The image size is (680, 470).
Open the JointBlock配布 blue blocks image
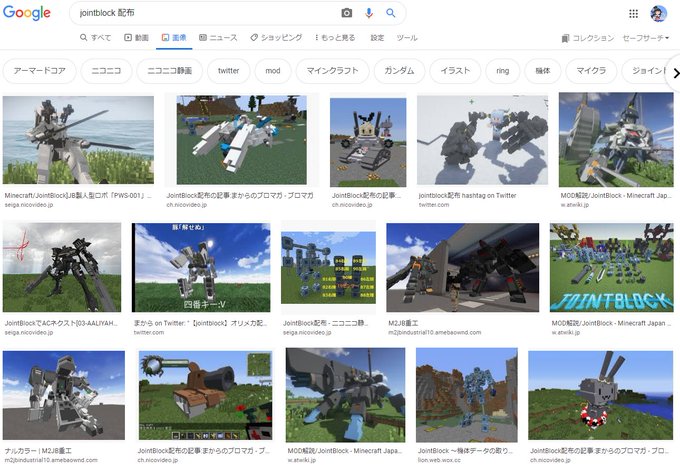click(x=328, y=268)
